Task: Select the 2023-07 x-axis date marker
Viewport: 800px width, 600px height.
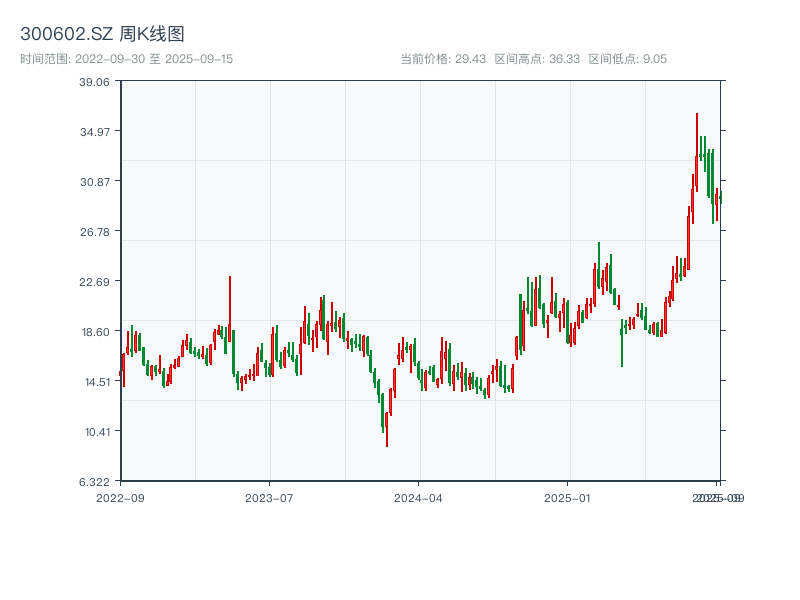Action: click(269, 497)
